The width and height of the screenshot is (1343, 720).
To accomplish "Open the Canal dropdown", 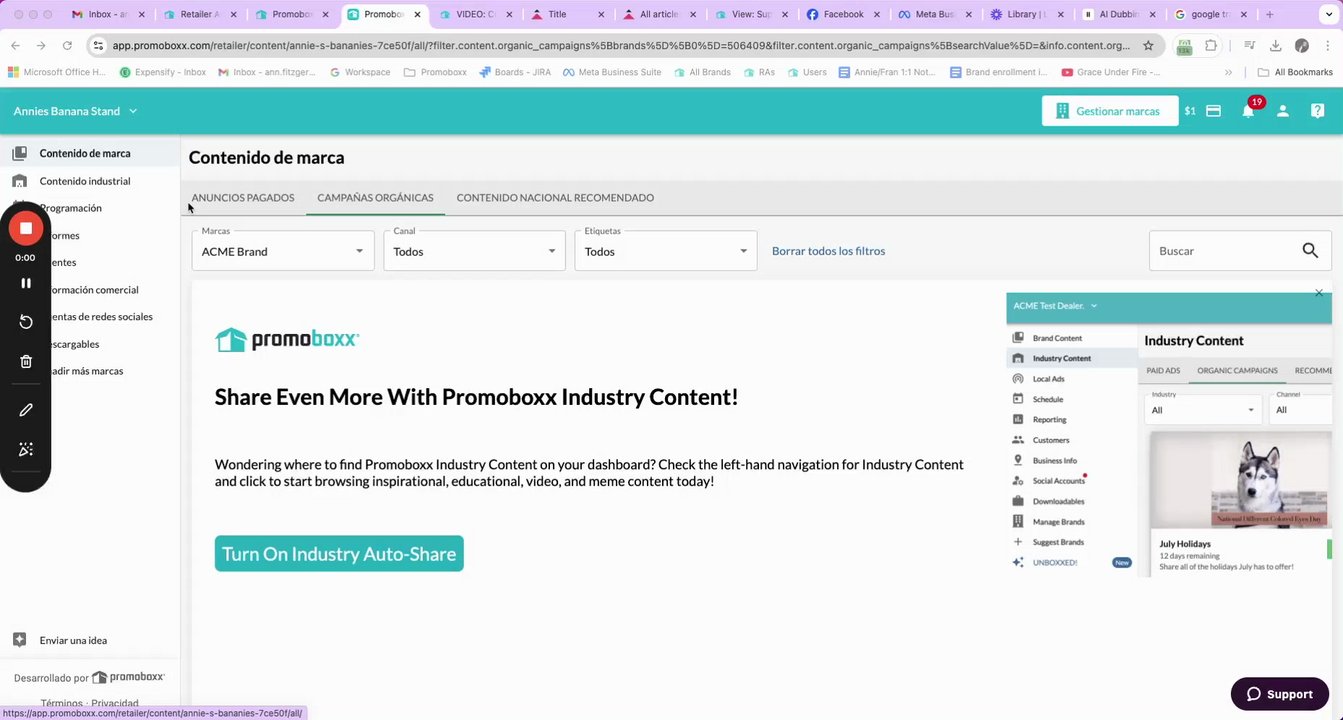I will pyautogui.click(x=474, y=251).
